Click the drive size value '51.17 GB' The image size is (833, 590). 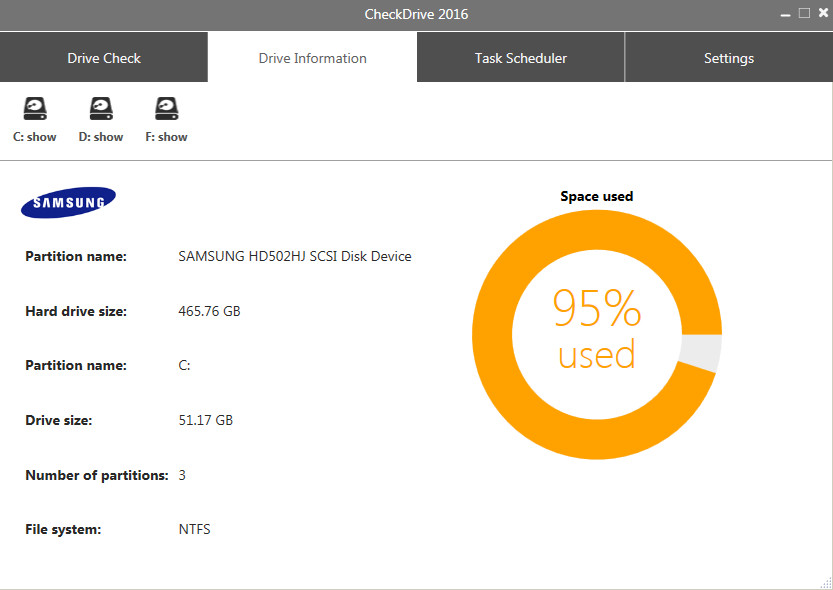point(206,420)
